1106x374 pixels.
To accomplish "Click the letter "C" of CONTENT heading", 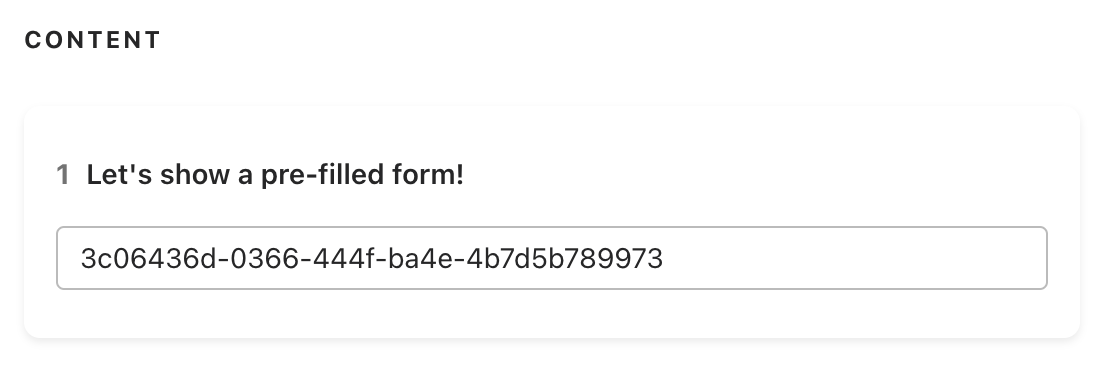I will [32, 40].
